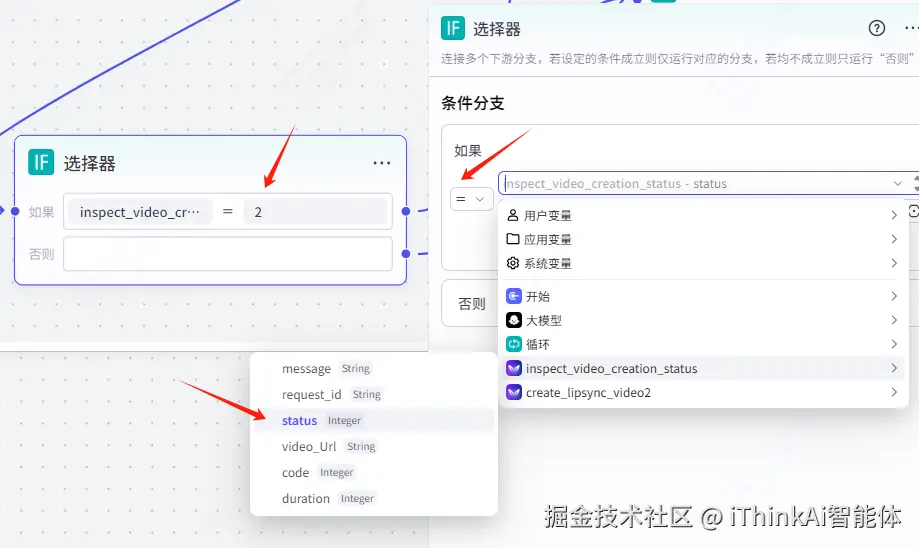
Task: Open the three-dot menu on the selector node
Action: pyautogui.click(x=382, y=163)
